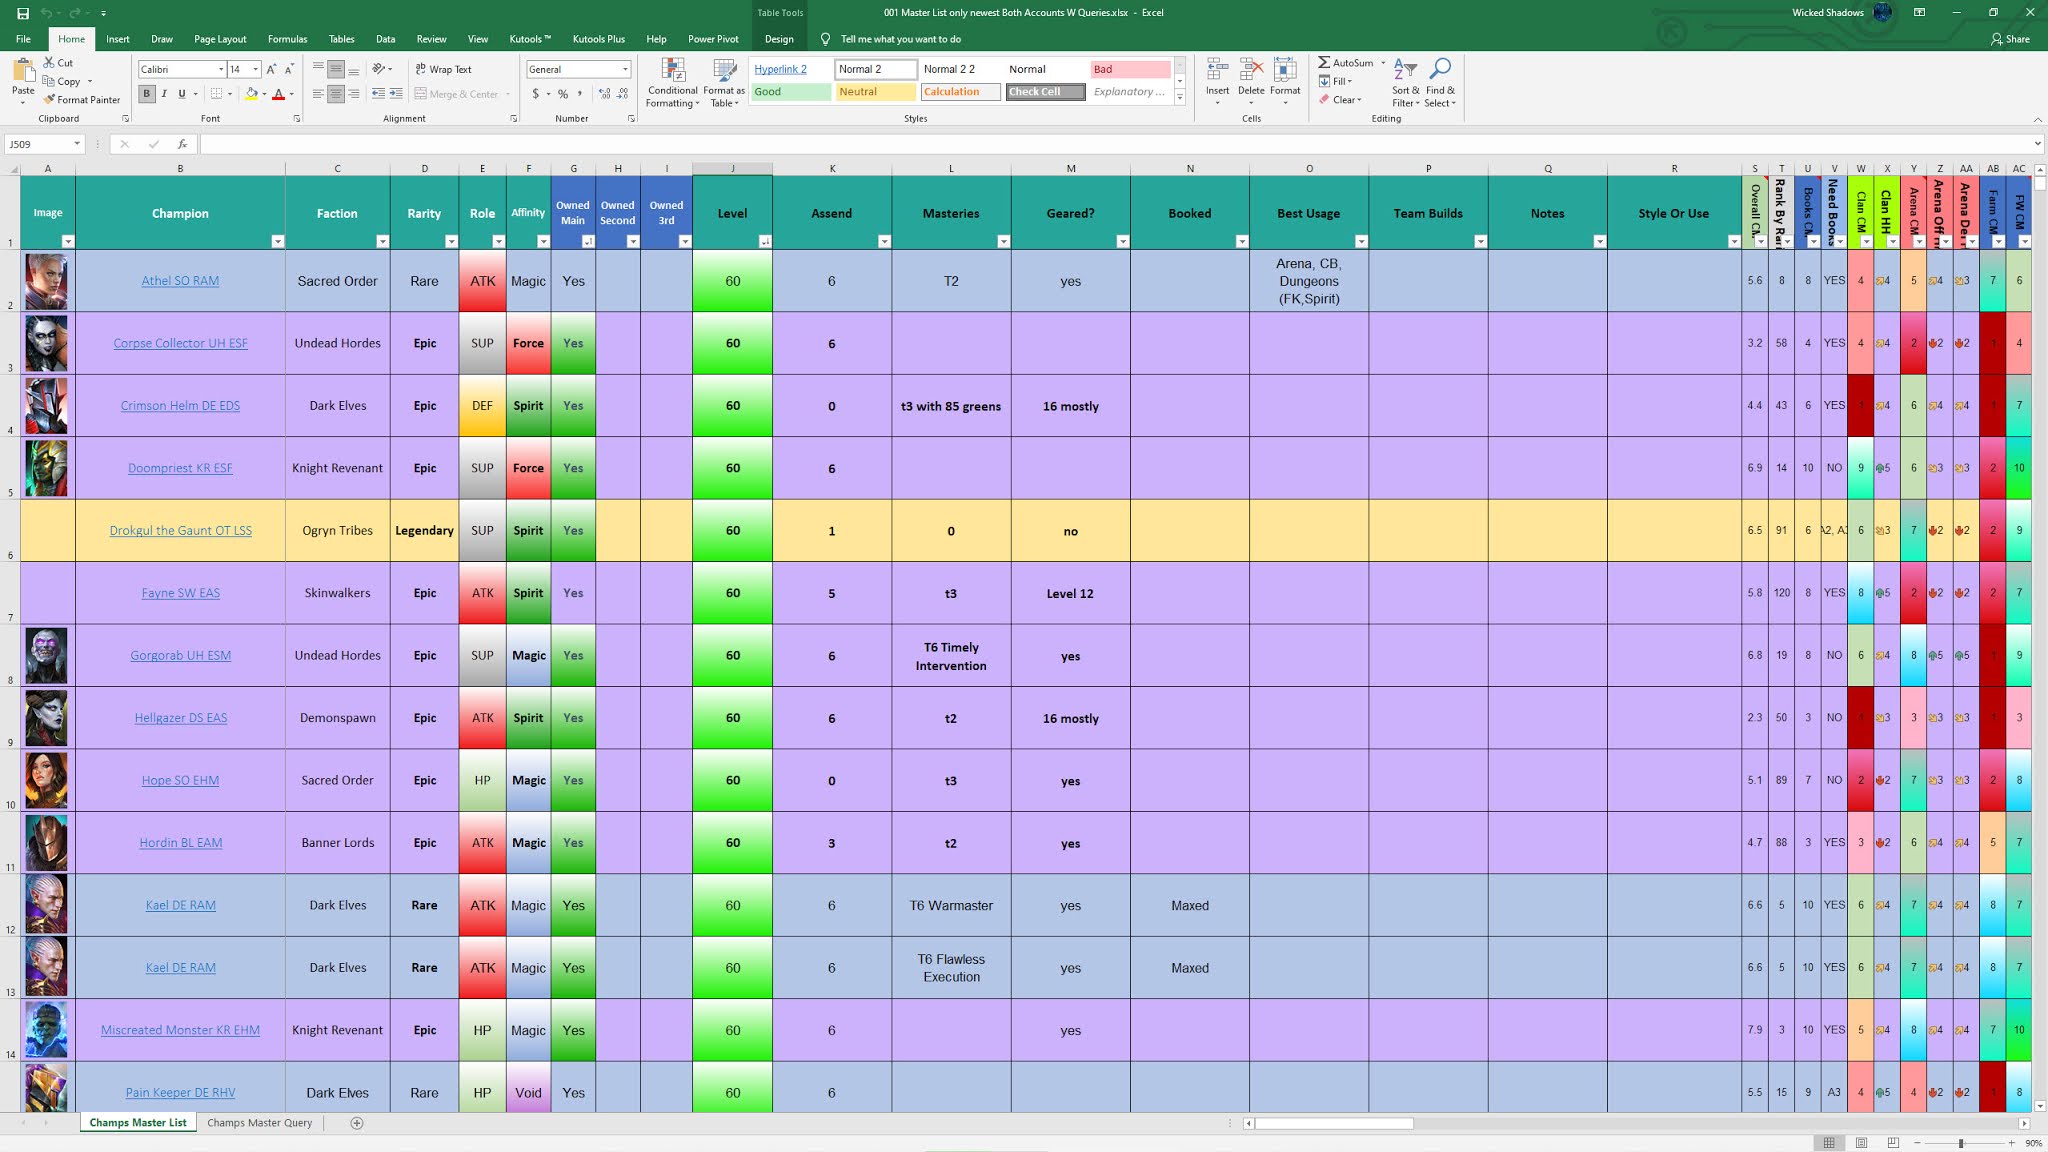The width and height of the screenshot is (2048, 1152).
Task: Open the File menu tab
Action: coord(23,39)
